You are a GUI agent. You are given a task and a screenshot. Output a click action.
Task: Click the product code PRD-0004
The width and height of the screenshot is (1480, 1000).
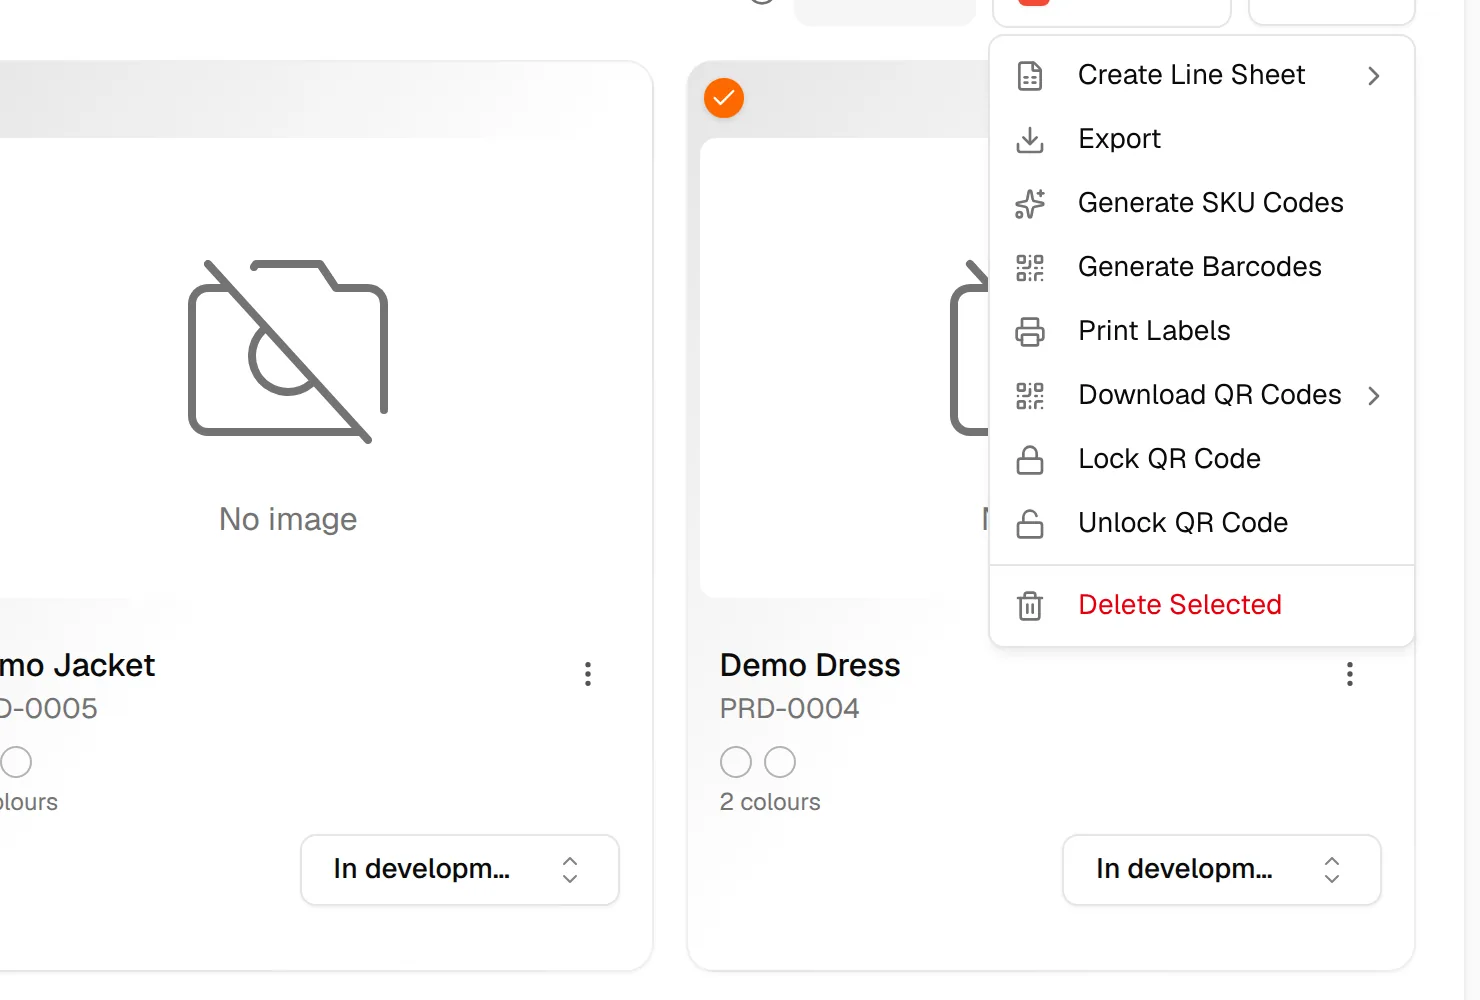(x=790, y=709)
